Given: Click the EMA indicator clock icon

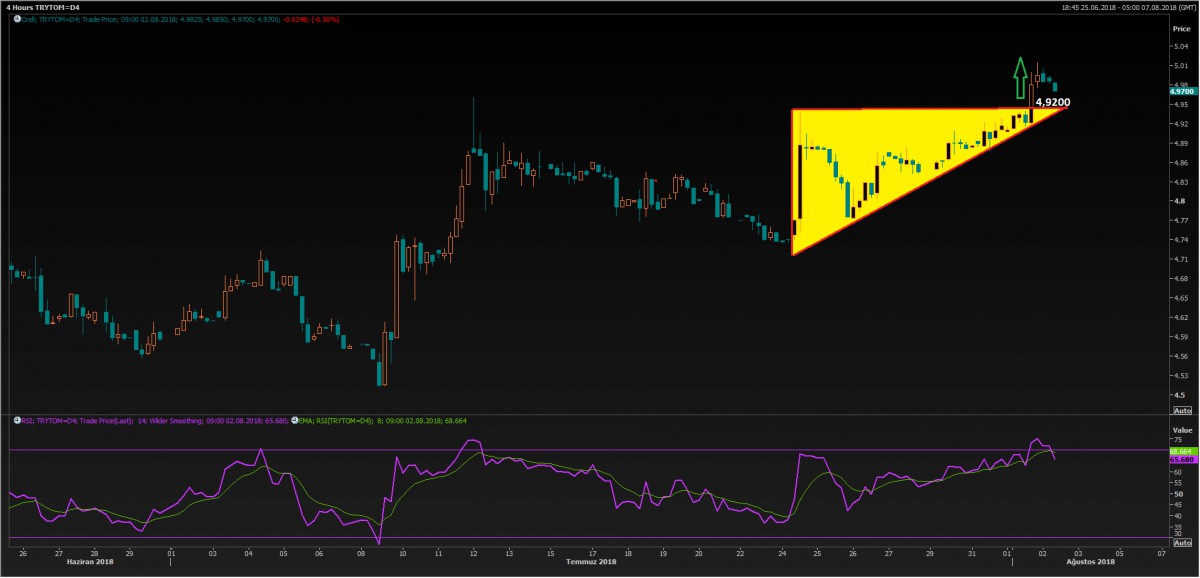Looking at the screenshot, I should coord(294,420).
